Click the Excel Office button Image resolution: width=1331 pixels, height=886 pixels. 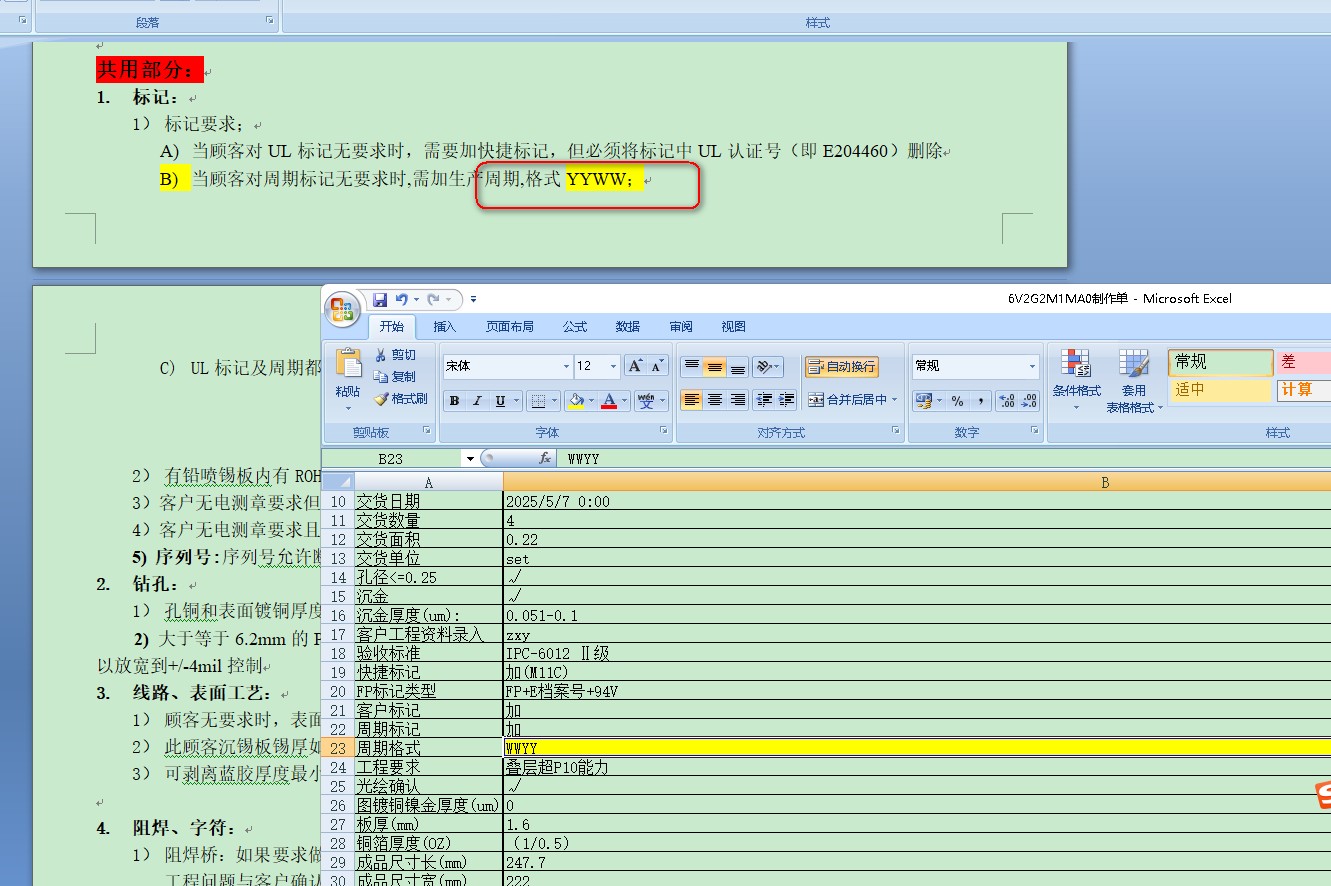coord(341,308)
